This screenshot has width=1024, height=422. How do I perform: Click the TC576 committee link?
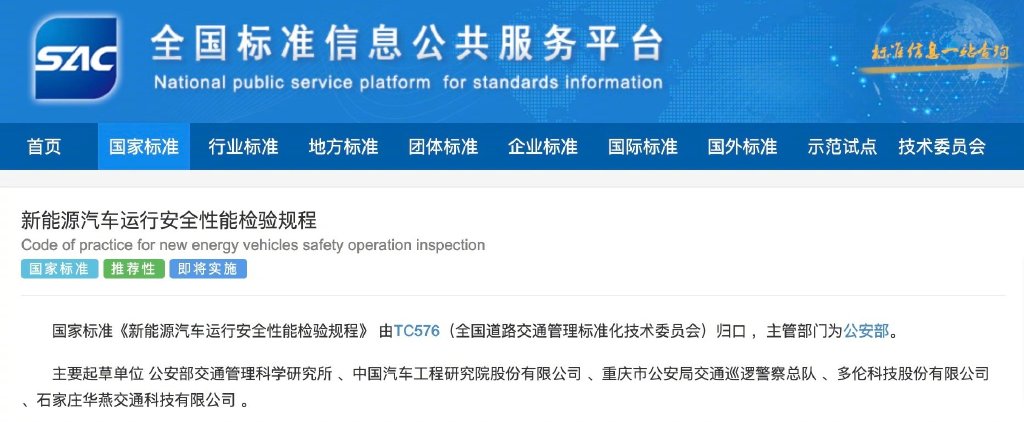417,331
